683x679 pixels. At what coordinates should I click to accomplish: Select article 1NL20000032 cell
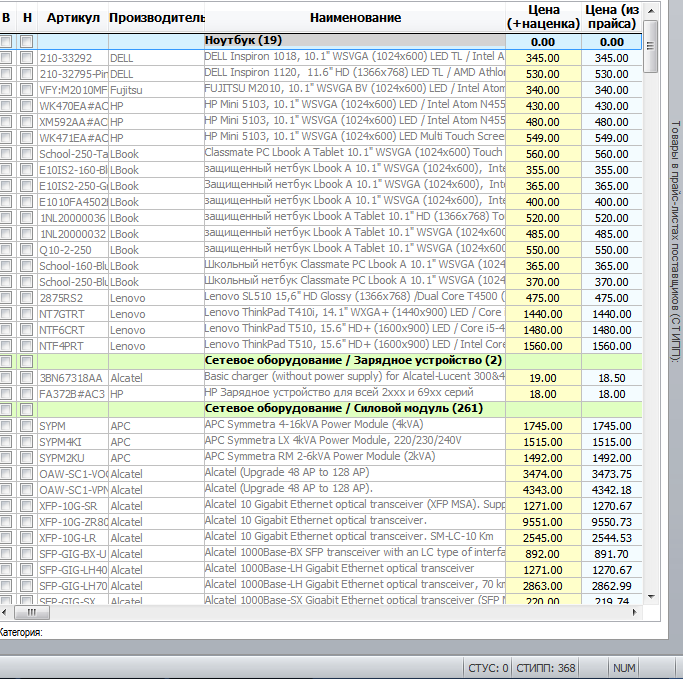coord(73,234)
